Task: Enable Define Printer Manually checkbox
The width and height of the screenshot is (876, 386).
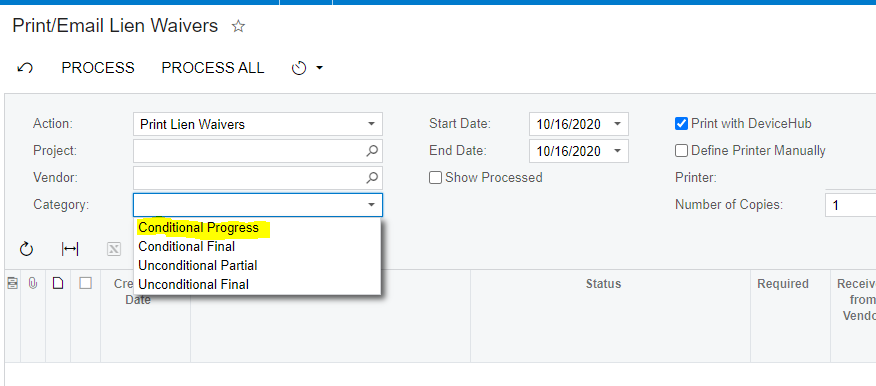Action: (681, 150)
